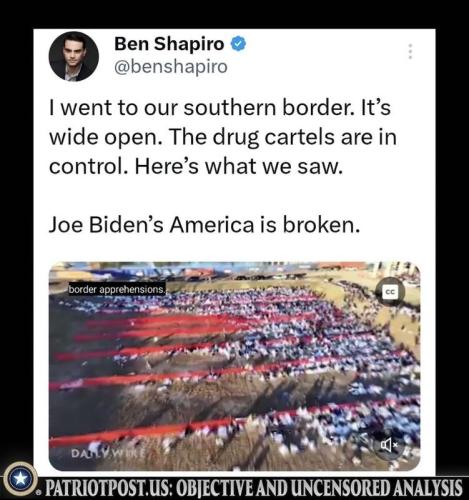The width and height of the screenshot is (469, 500).
Task: Click the "Joe Biden's America is broken." sentence
Action: 205,224
